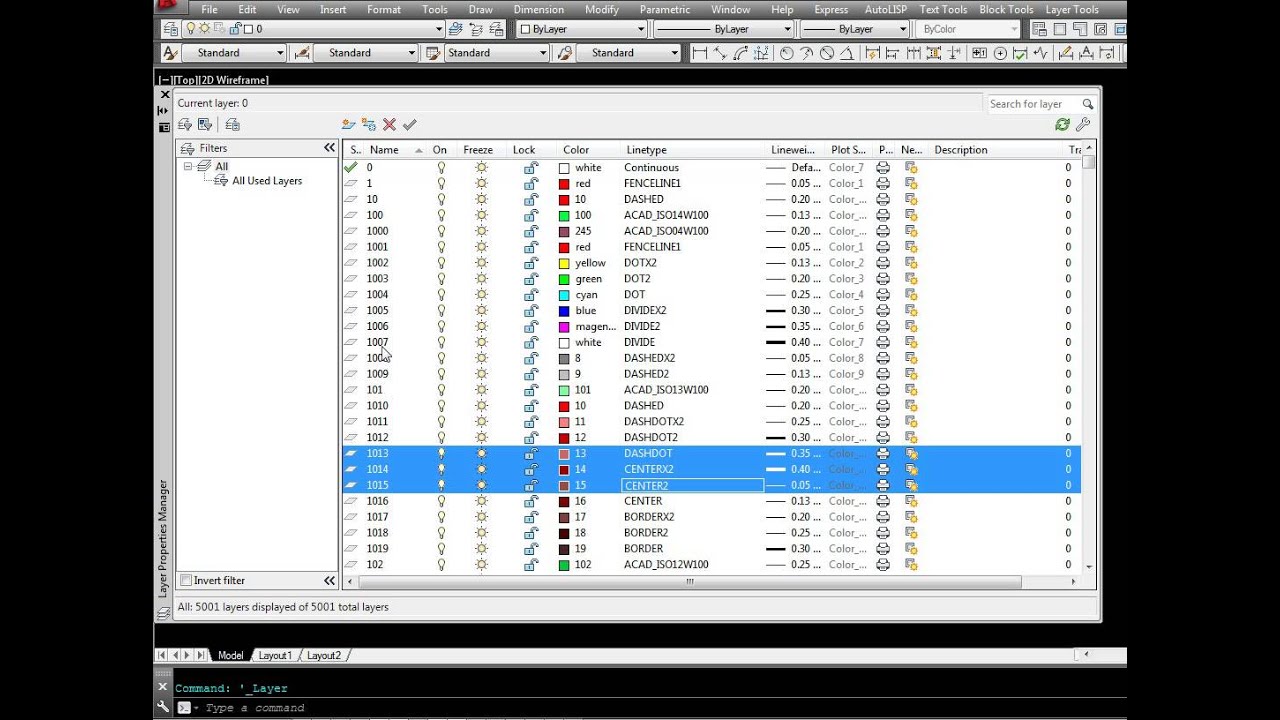Select the Jogged Linear dimension tool
The height and width of the screenshot is (720, 1280).
click(1040, 53)
